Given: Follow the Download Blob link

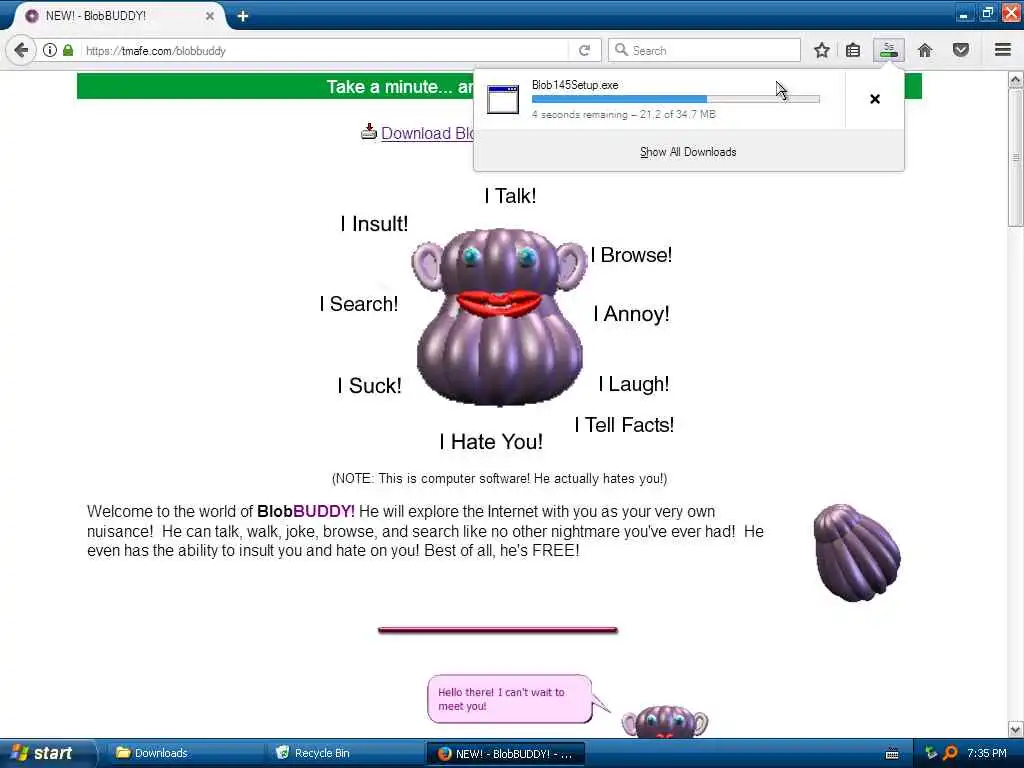Looking at the screenshot, I should 428,133.
